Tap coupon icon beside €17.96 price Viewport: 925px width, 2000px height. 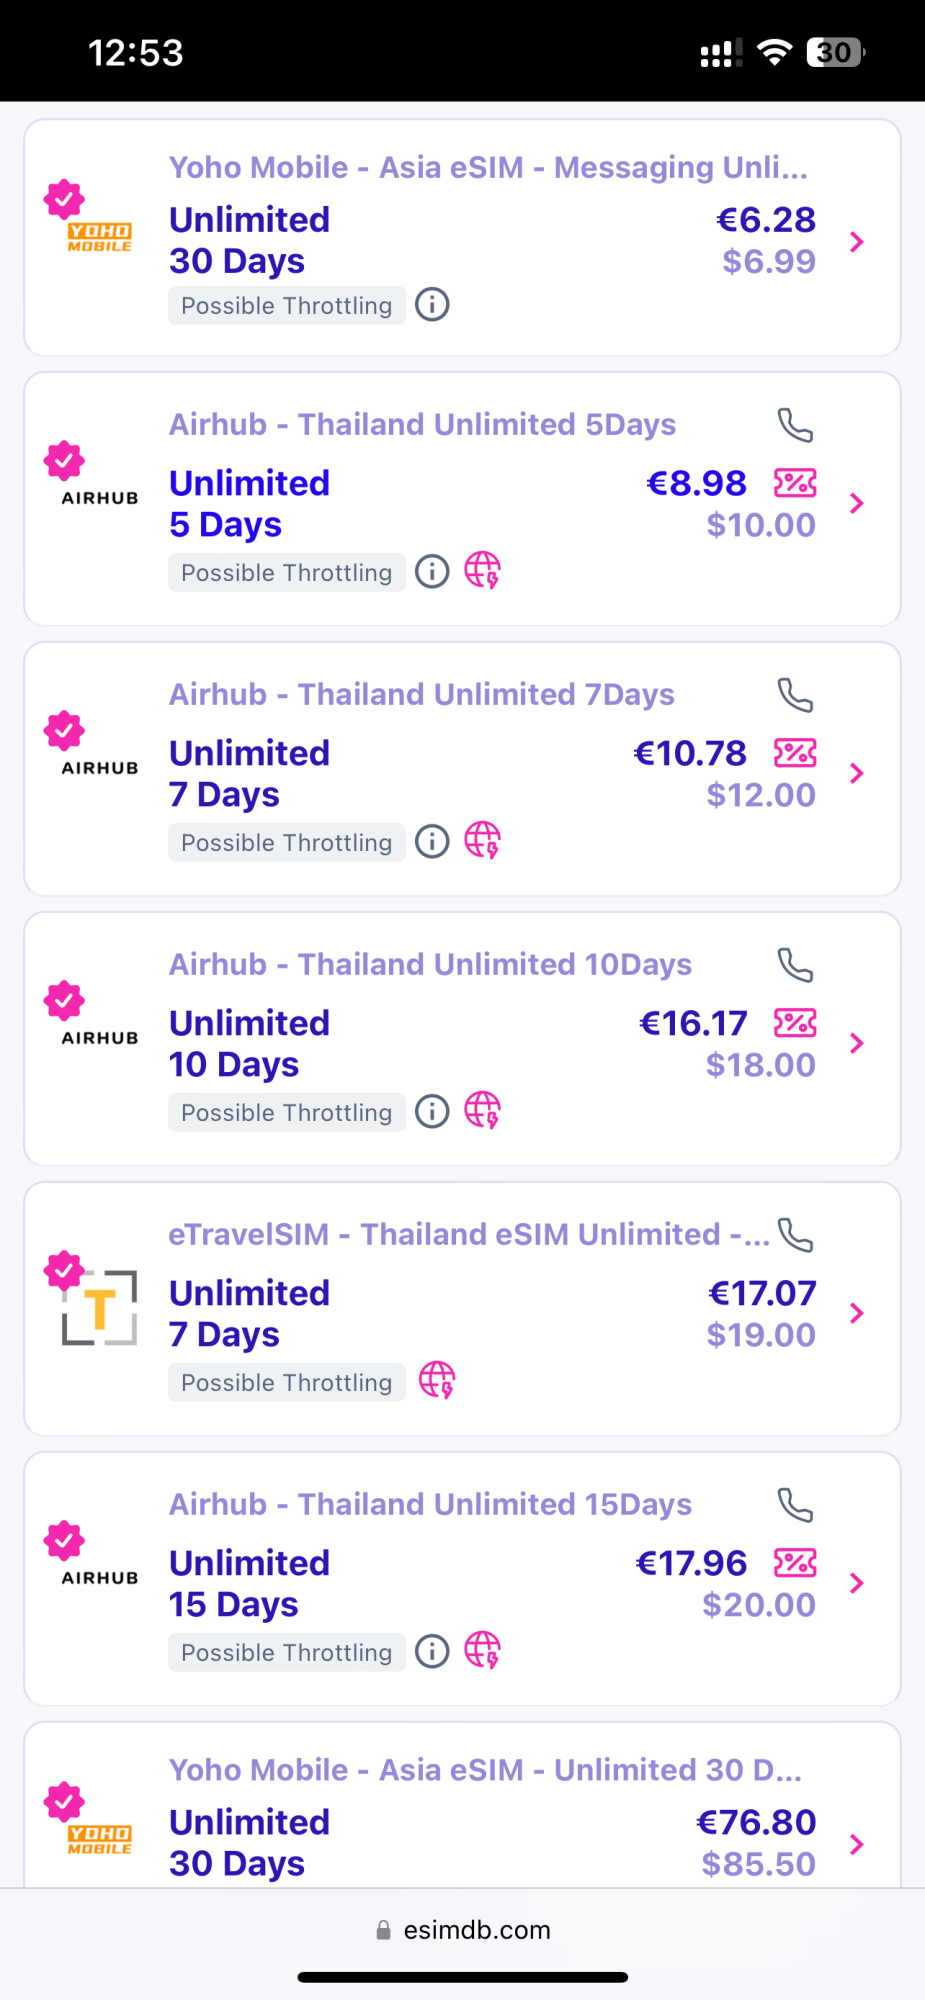pyautogui.click(x=795, y=1563)
